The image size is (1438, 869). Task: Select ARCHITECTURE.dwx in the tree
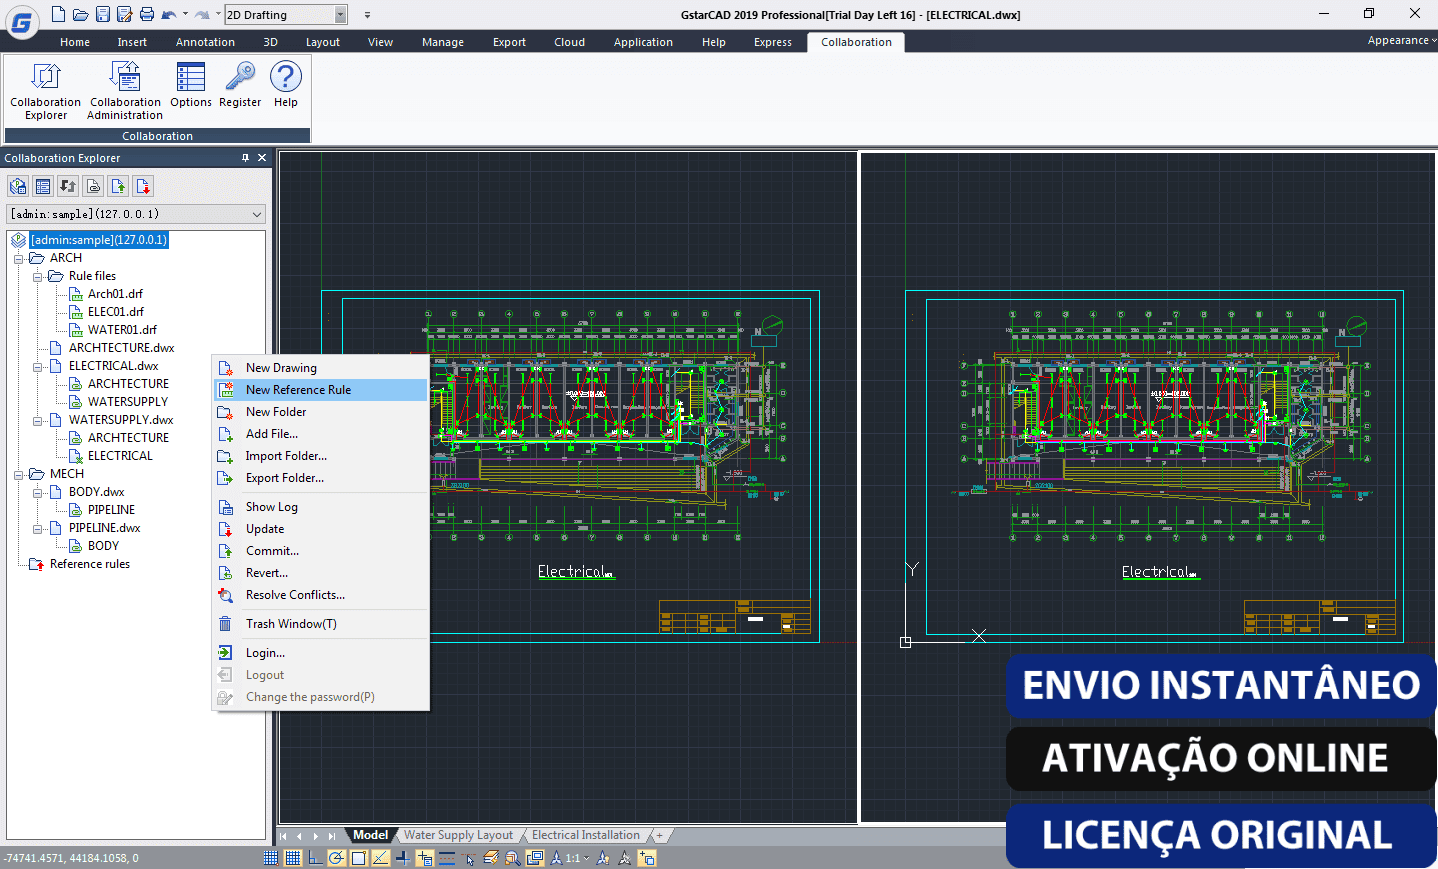coord(121,348)
